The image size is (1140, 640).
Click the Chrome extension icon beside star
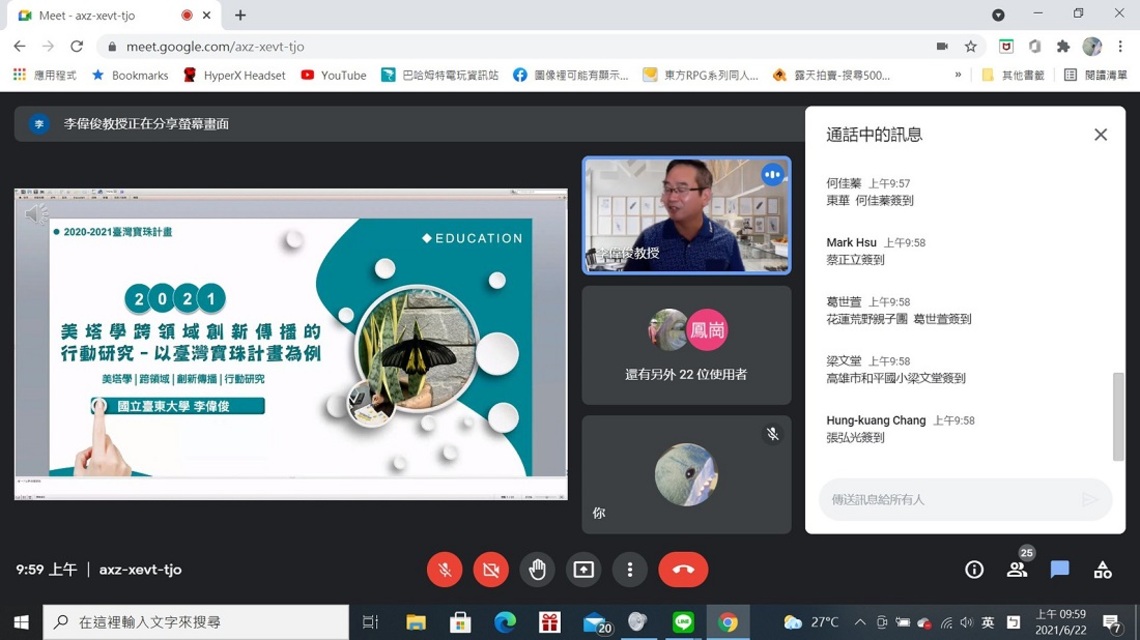click(x=1006, y=47)
